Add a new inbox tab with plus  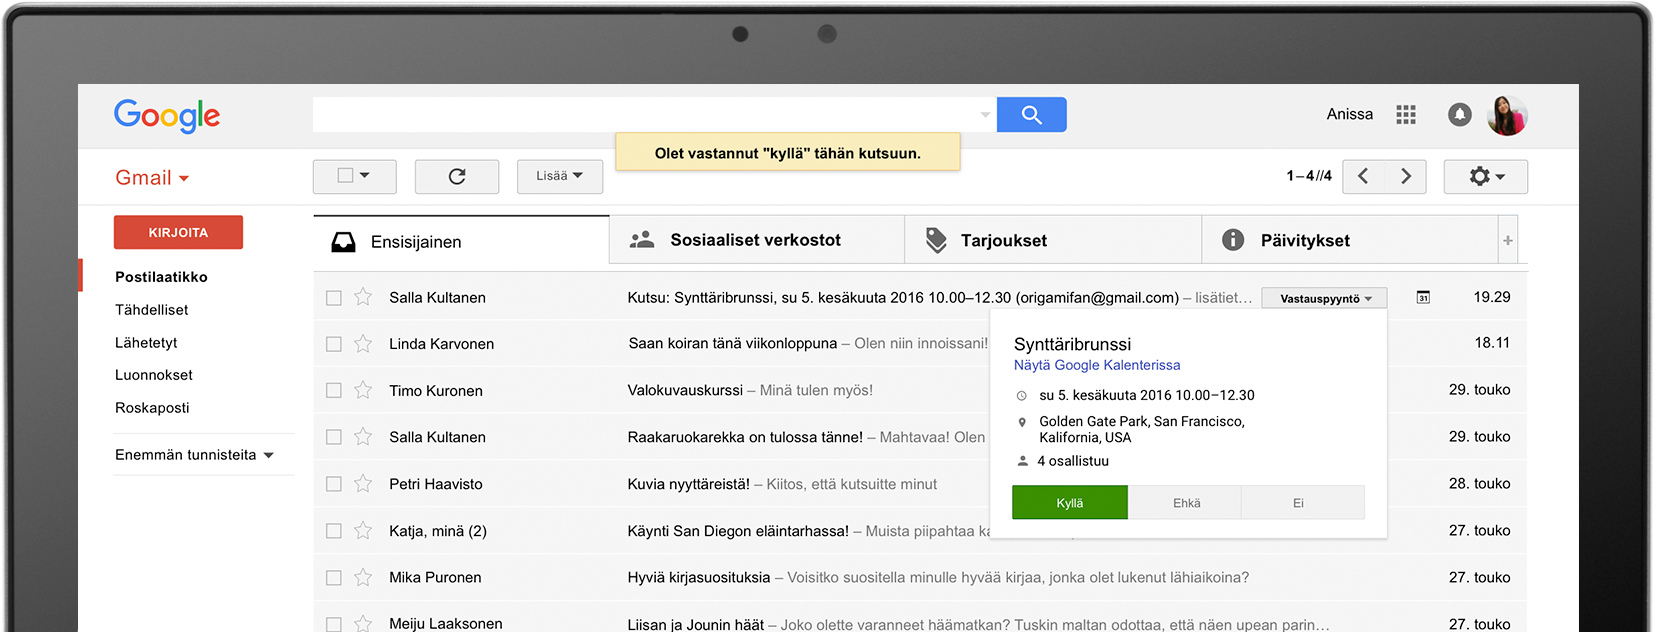tap(1507, 240)
